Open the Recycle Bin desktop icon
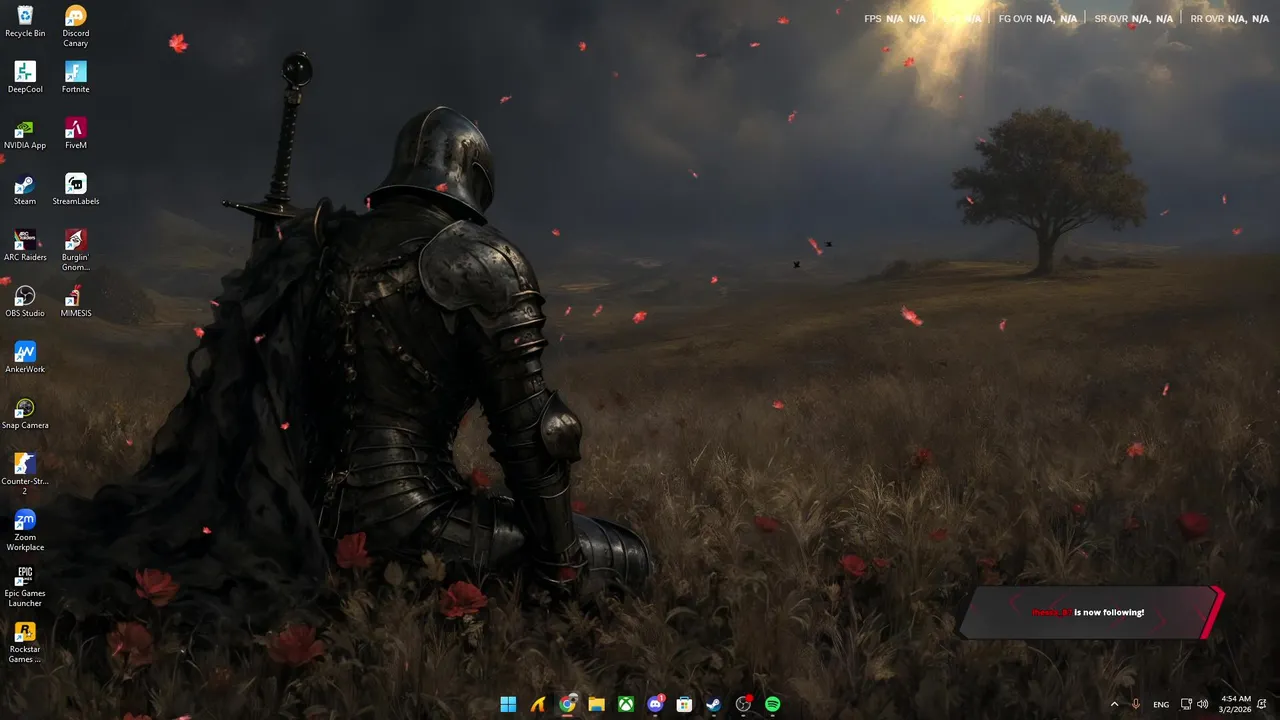 (25, 21)
